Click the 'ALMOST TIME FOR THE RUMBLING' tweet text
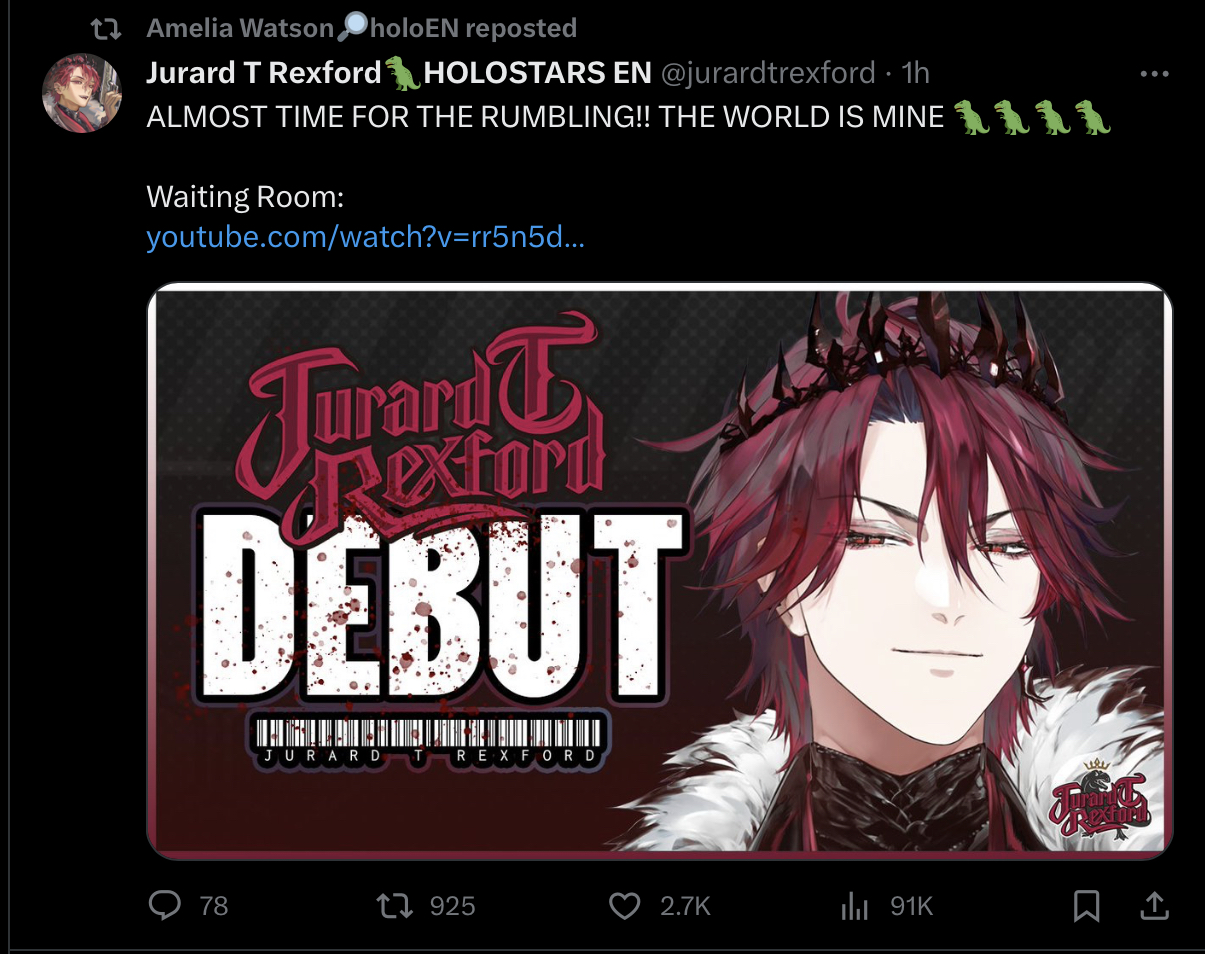 [629, 117]
